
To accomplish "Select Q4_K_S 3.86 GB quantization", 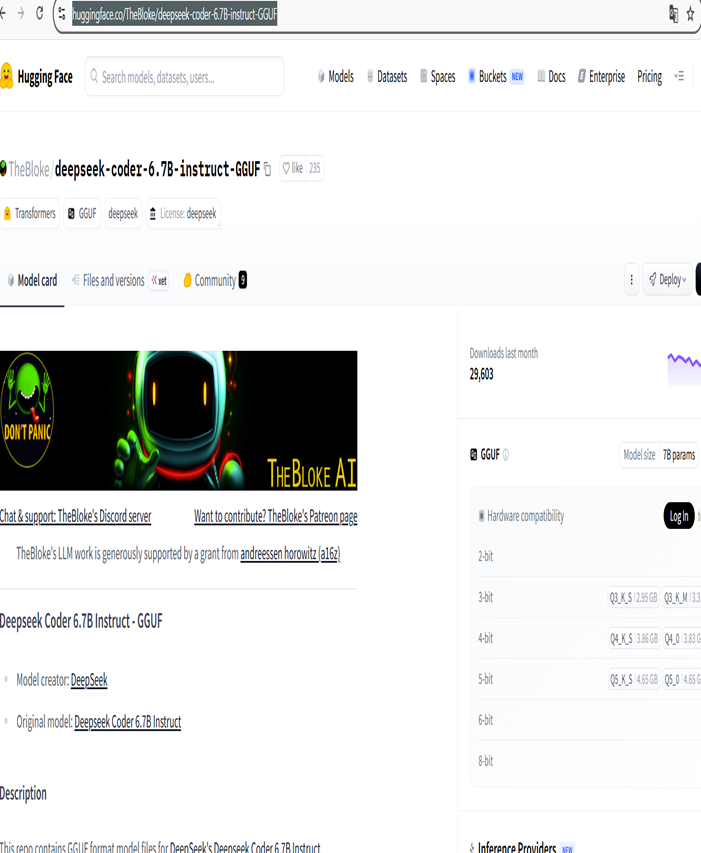I will click(634, 639).
